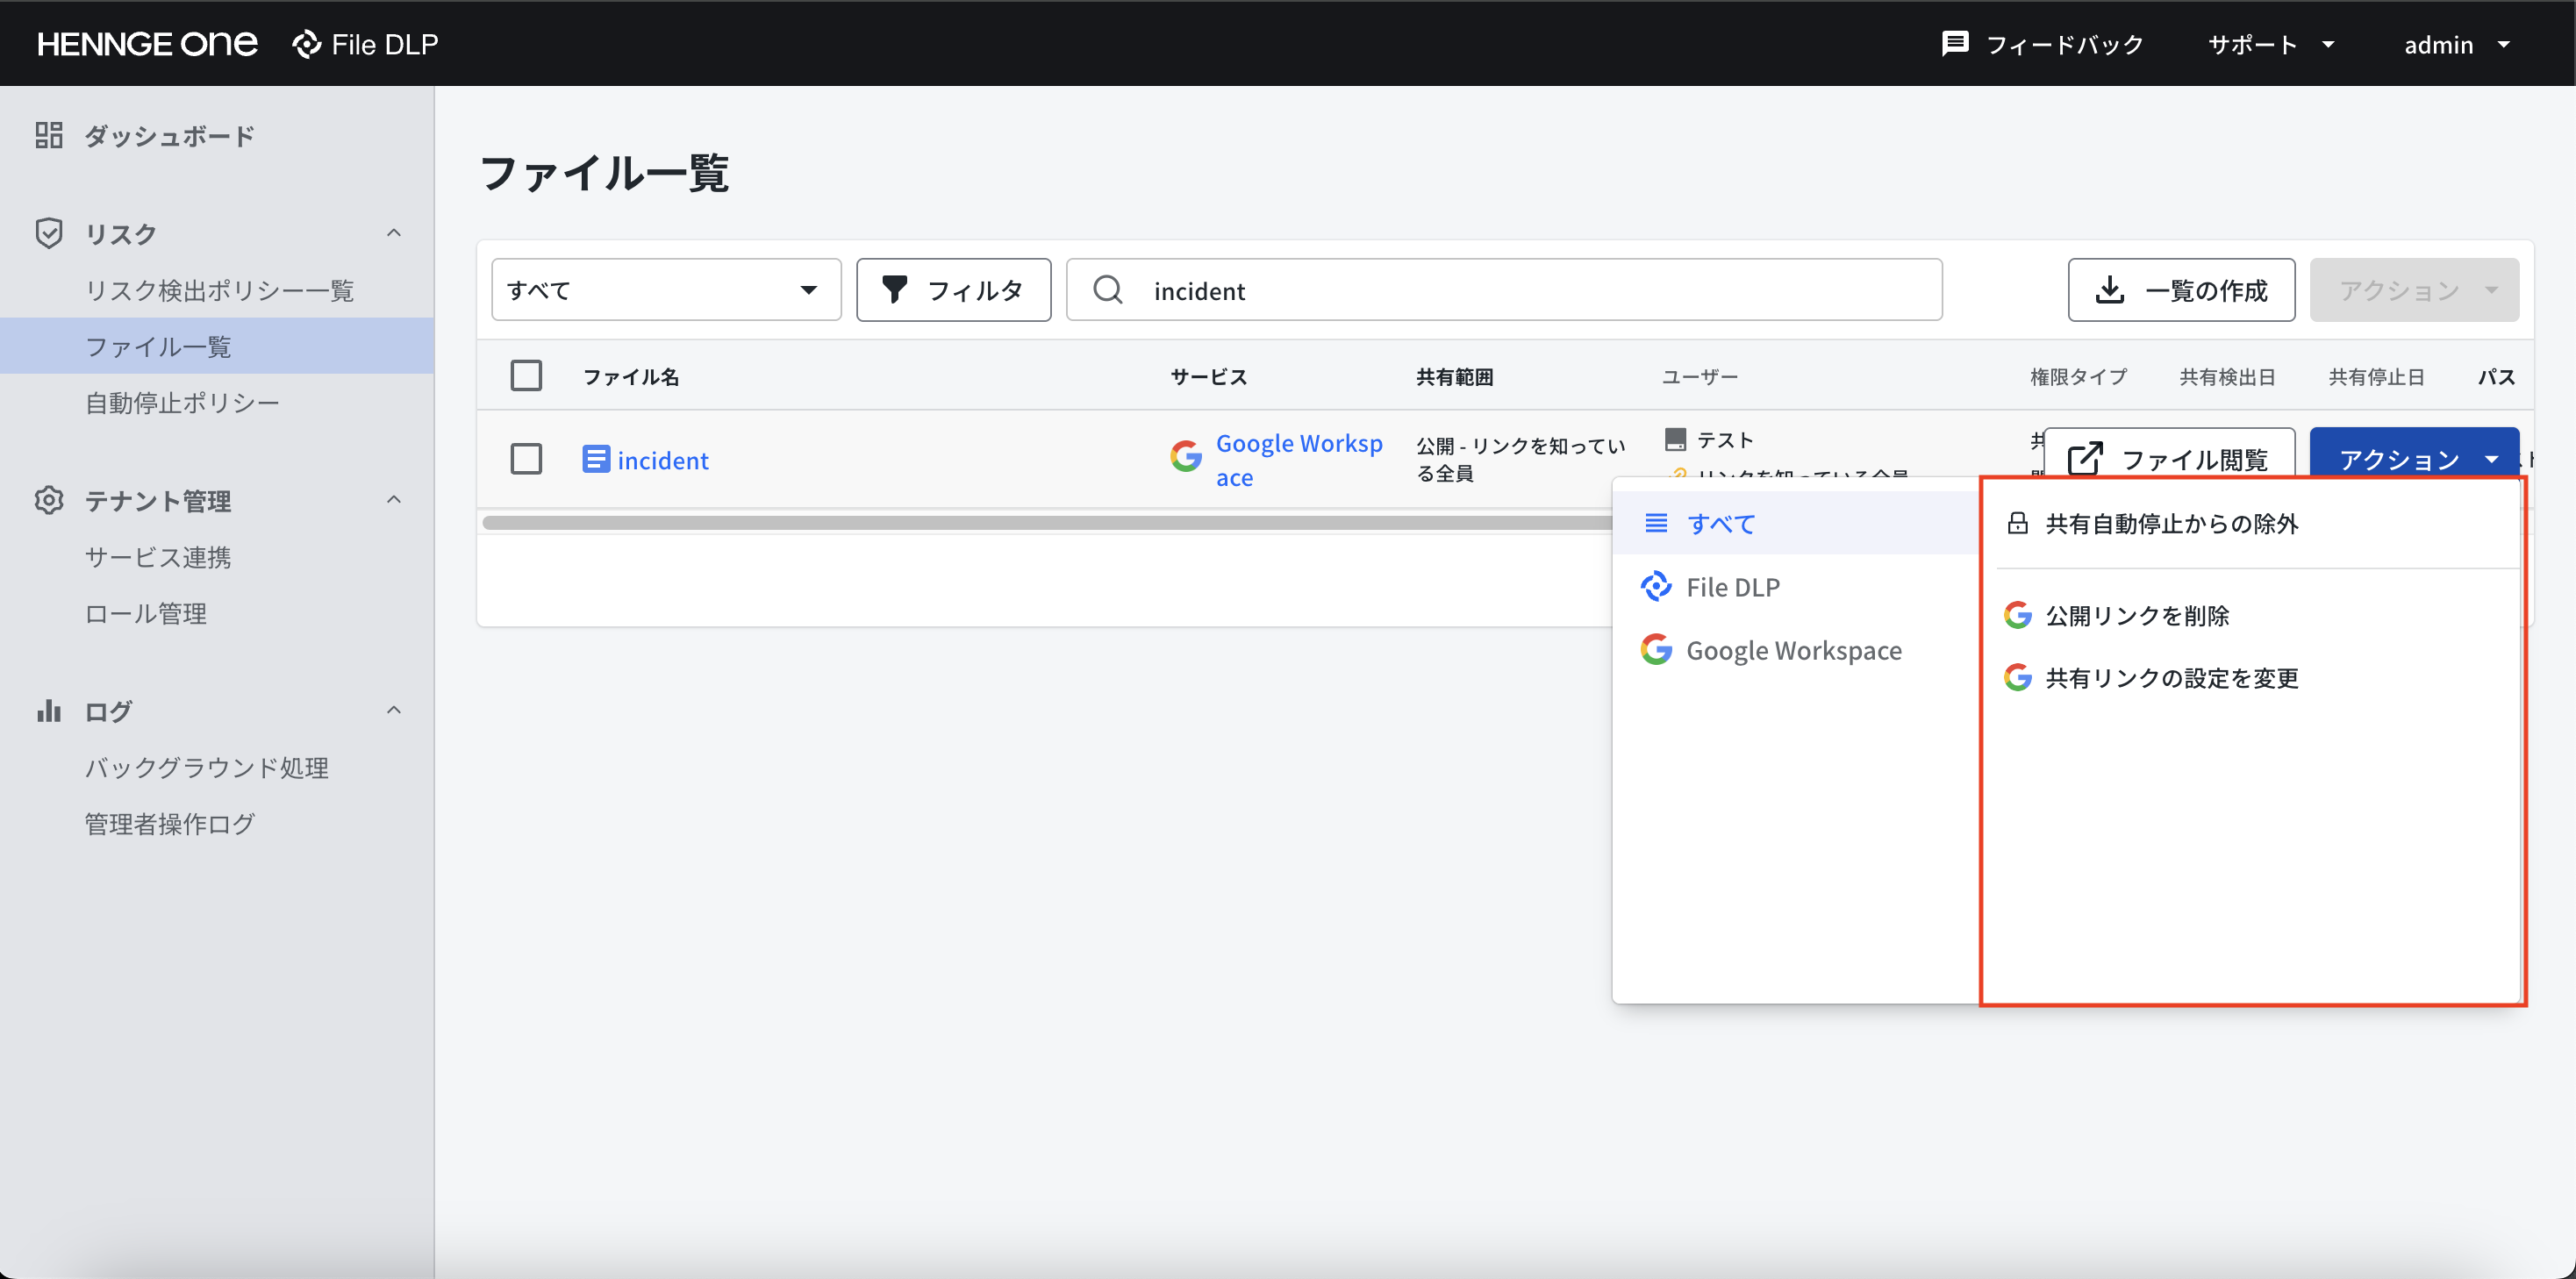This screenshot has width=2576, height=1279.
Task: Click the Google logo in the service column
Action: click(x=1186, y=457)
